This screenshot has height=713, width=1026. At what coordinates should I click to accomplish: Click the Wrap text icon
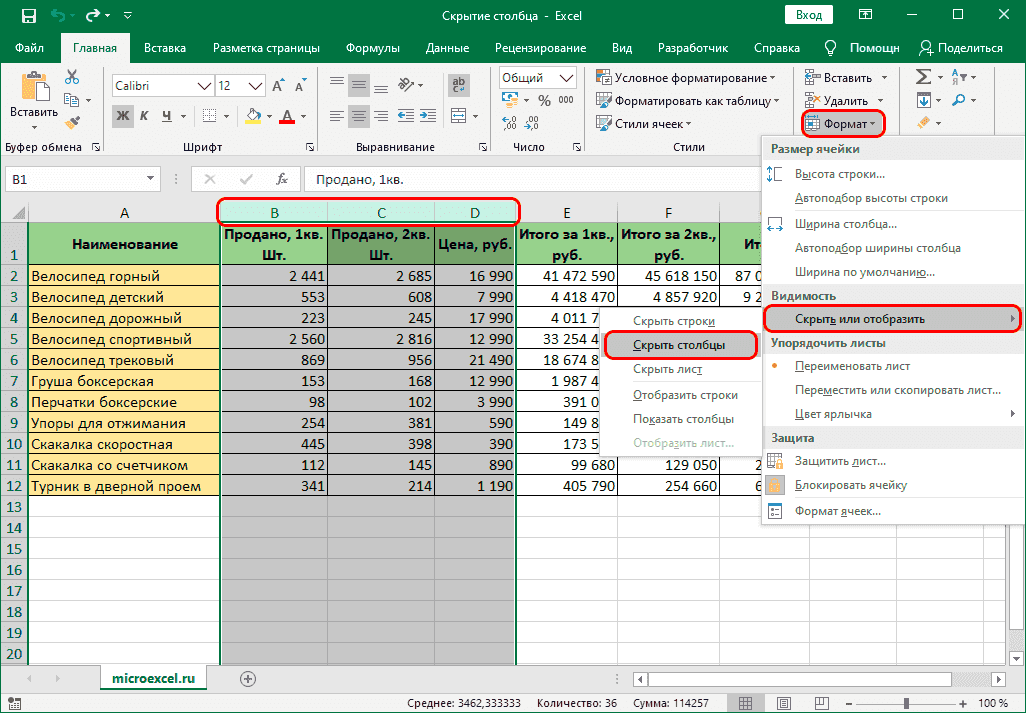tap(460, 84)
